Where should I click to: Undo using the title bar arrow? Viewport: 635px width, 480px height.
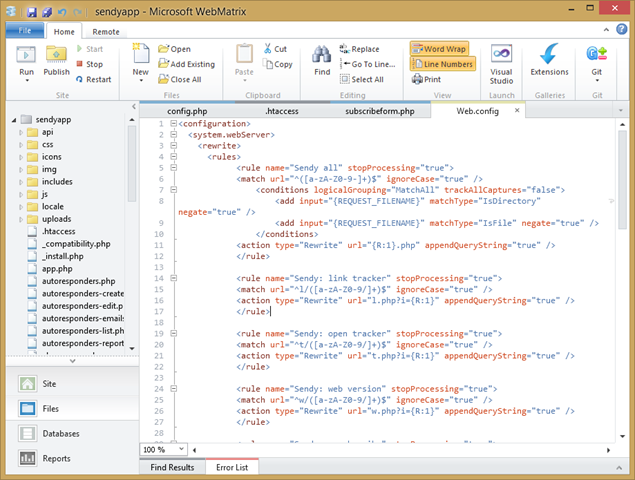pos(62,12)
